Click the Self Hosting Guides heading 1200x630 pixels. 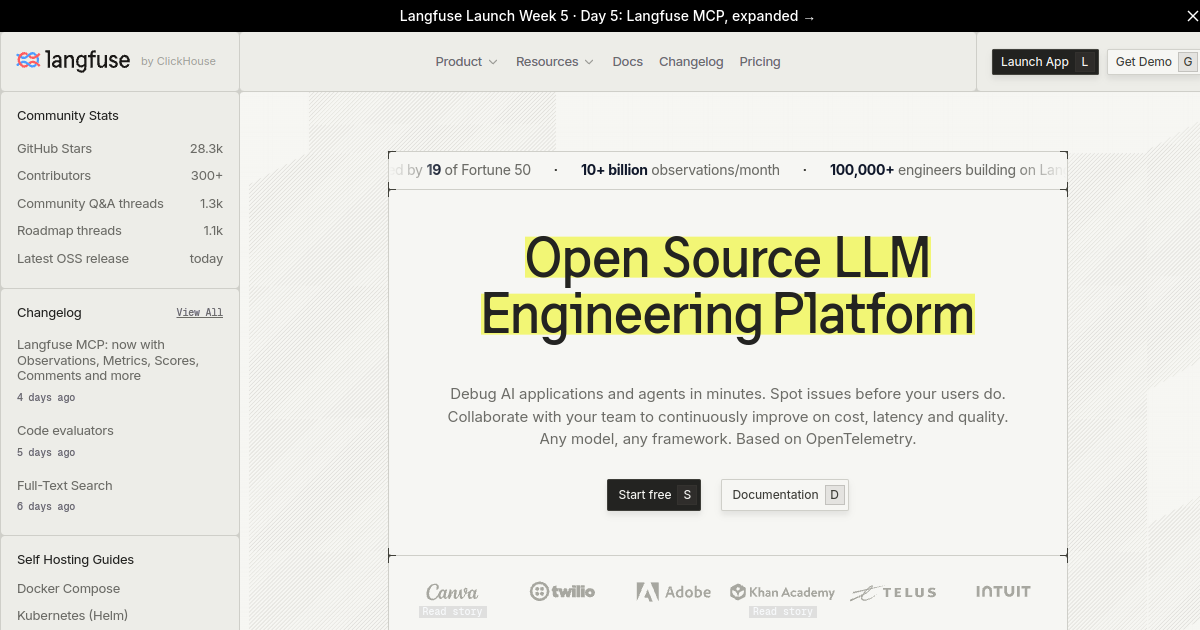coord(75,560)
